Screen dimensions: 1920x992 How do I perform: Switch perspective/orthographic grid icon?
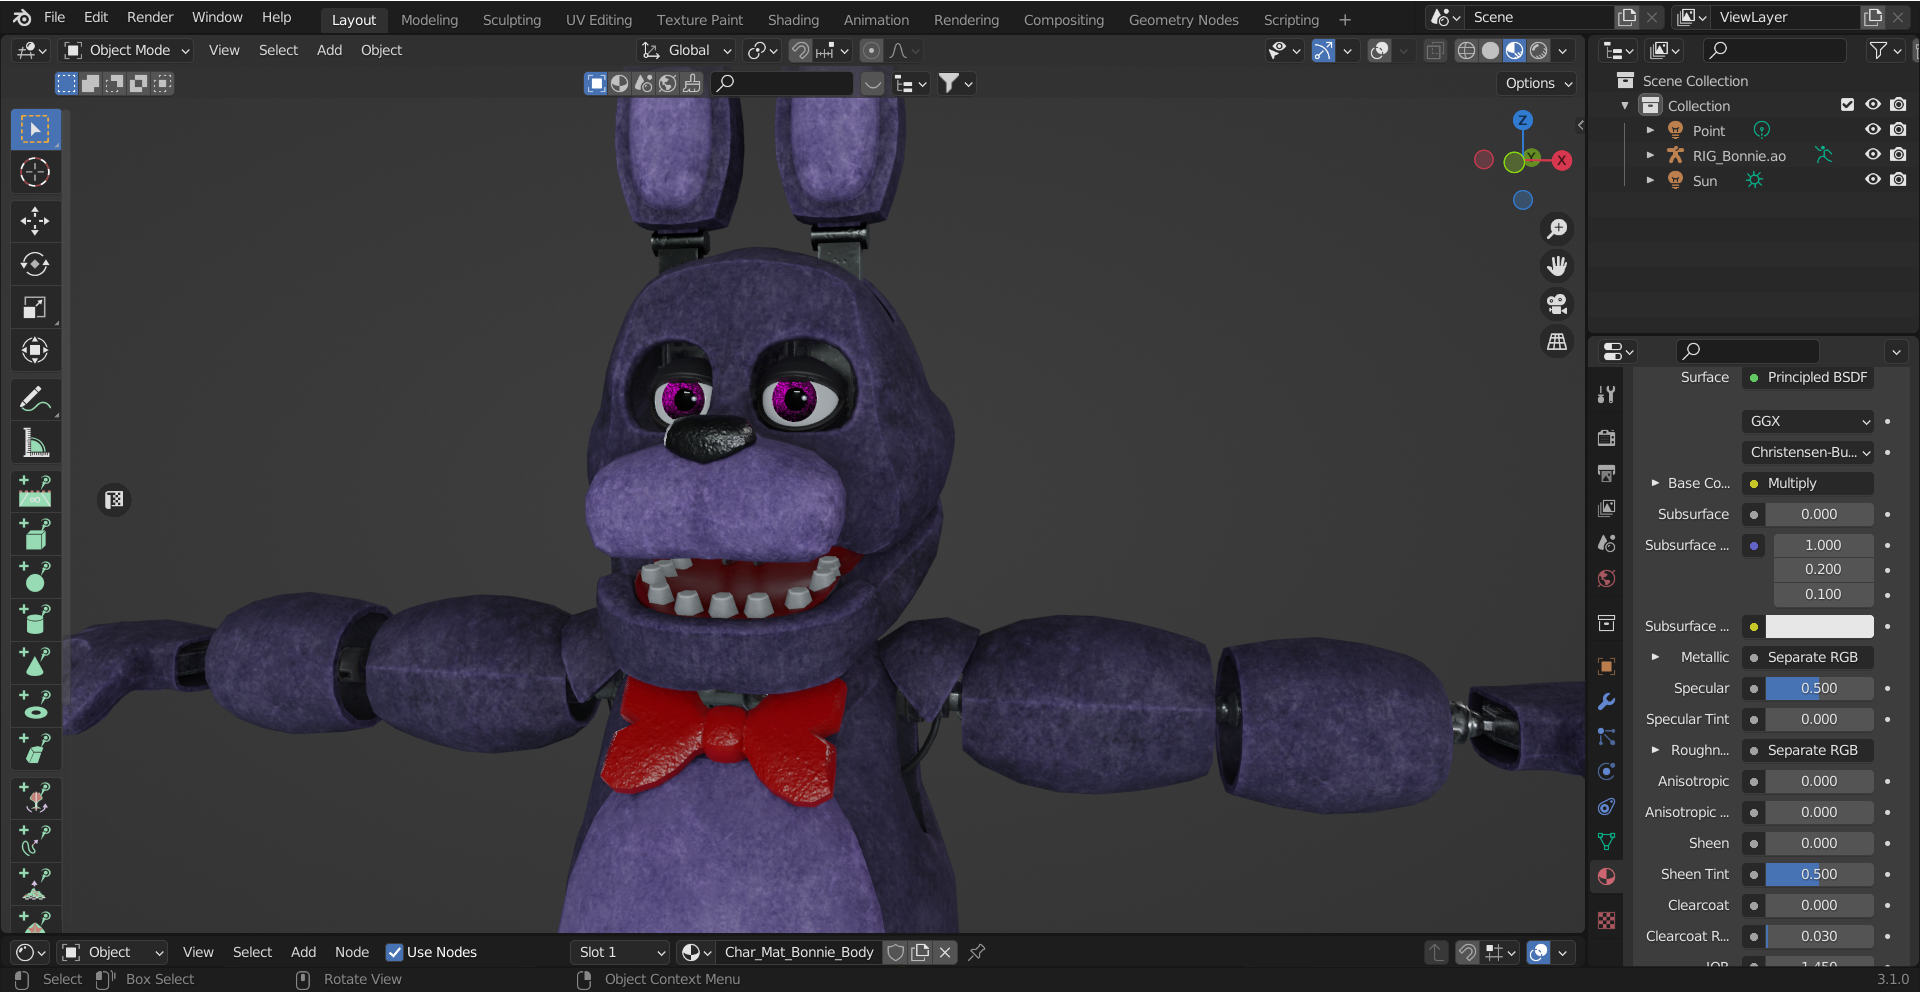[1557, 342]
